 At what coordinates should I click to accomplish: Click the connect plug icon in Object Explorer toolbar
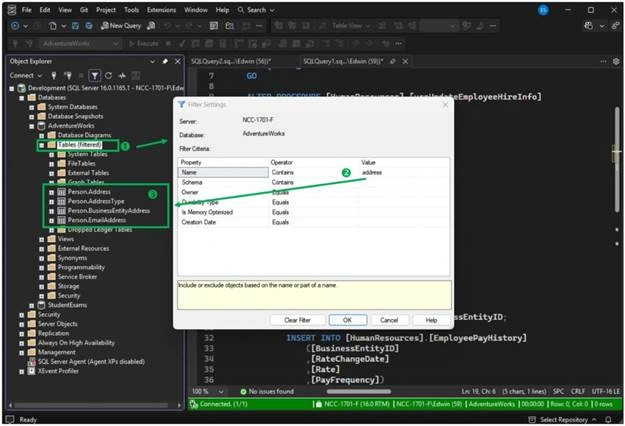[54, 76]
